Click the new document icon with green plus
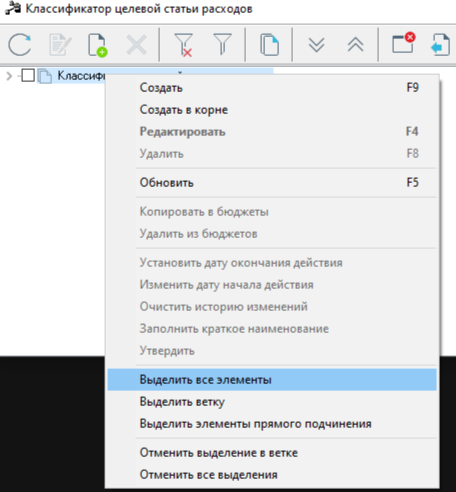The width and height of the screenshot is (456, 492). point(98,45)
